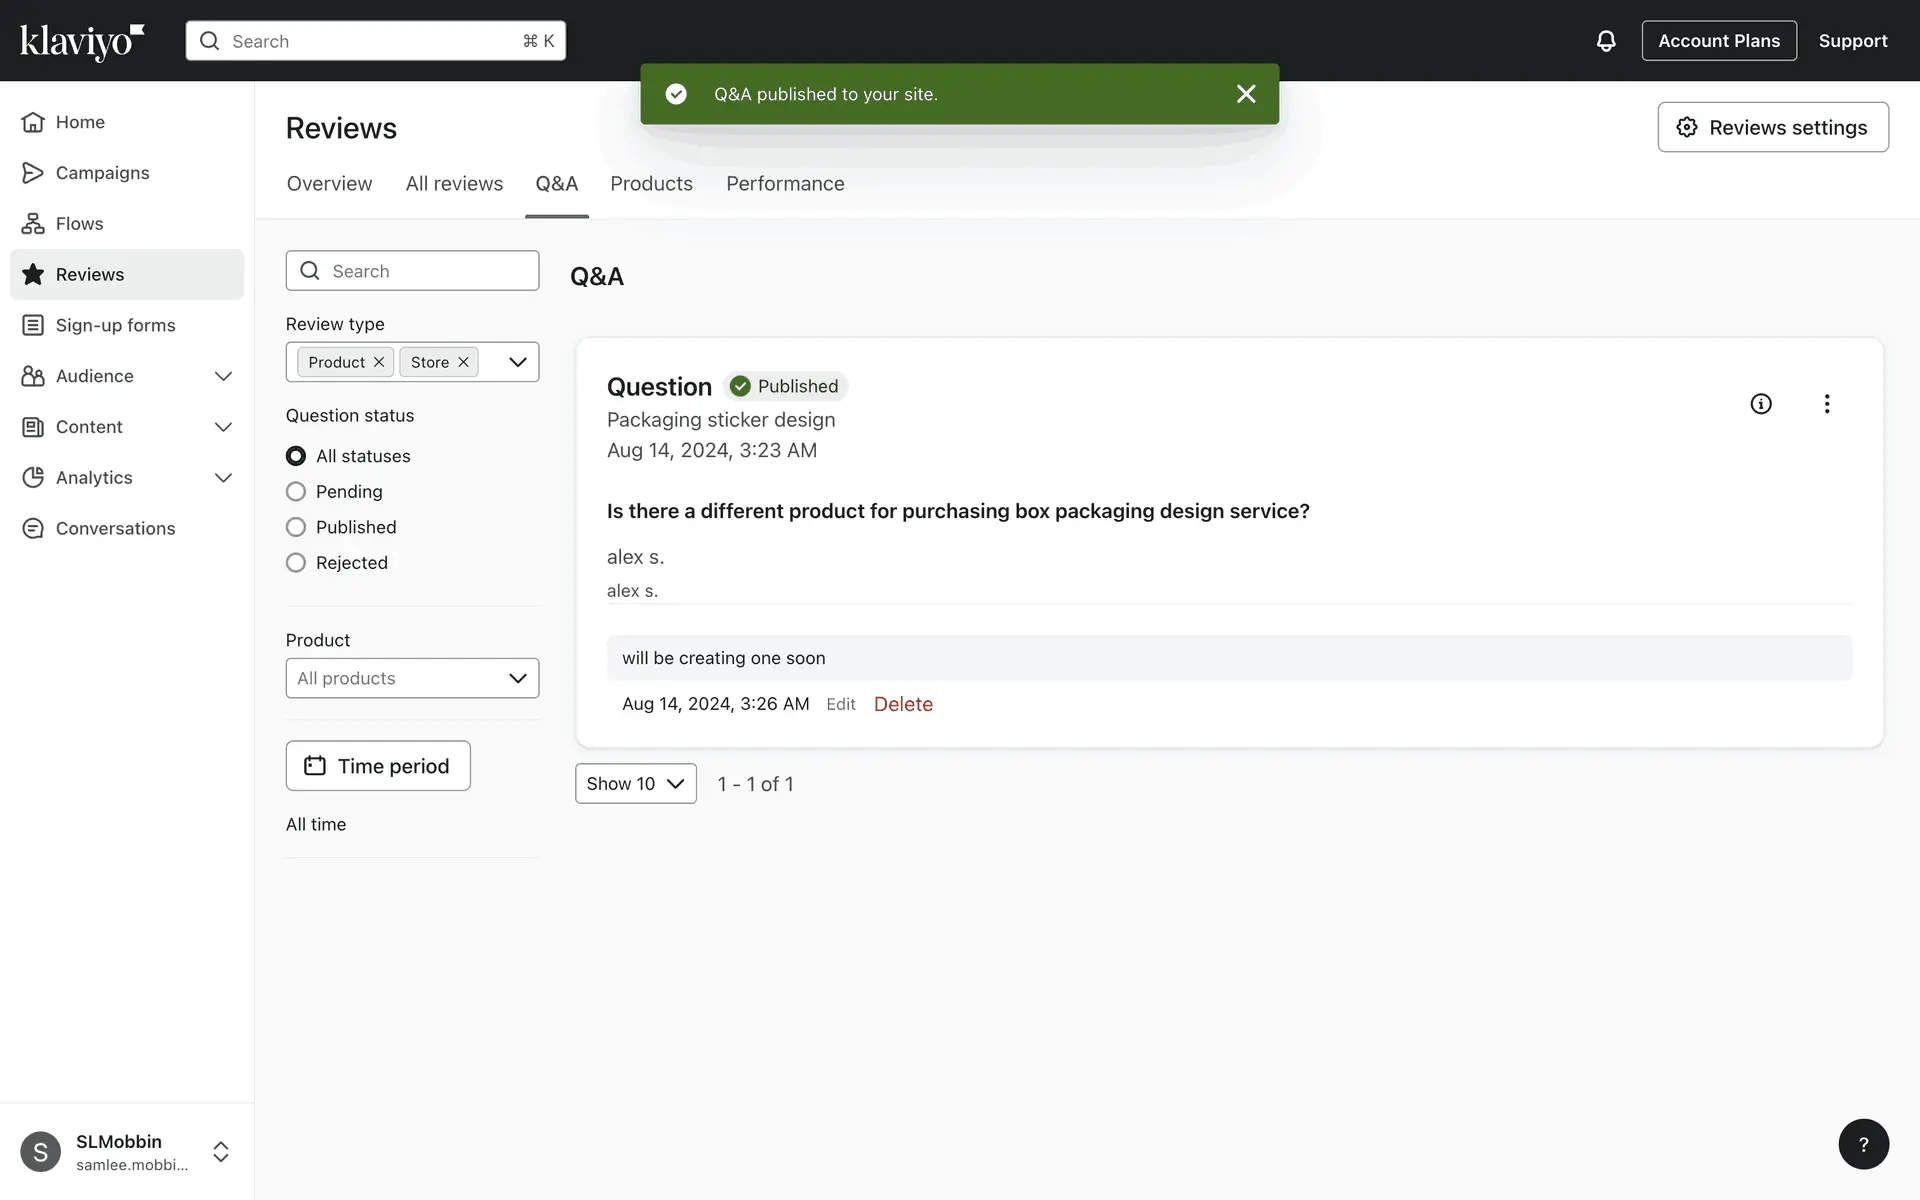Open the Show 10 page size dropdown
Screen dimensions: 1920x1200
(635, 784)
